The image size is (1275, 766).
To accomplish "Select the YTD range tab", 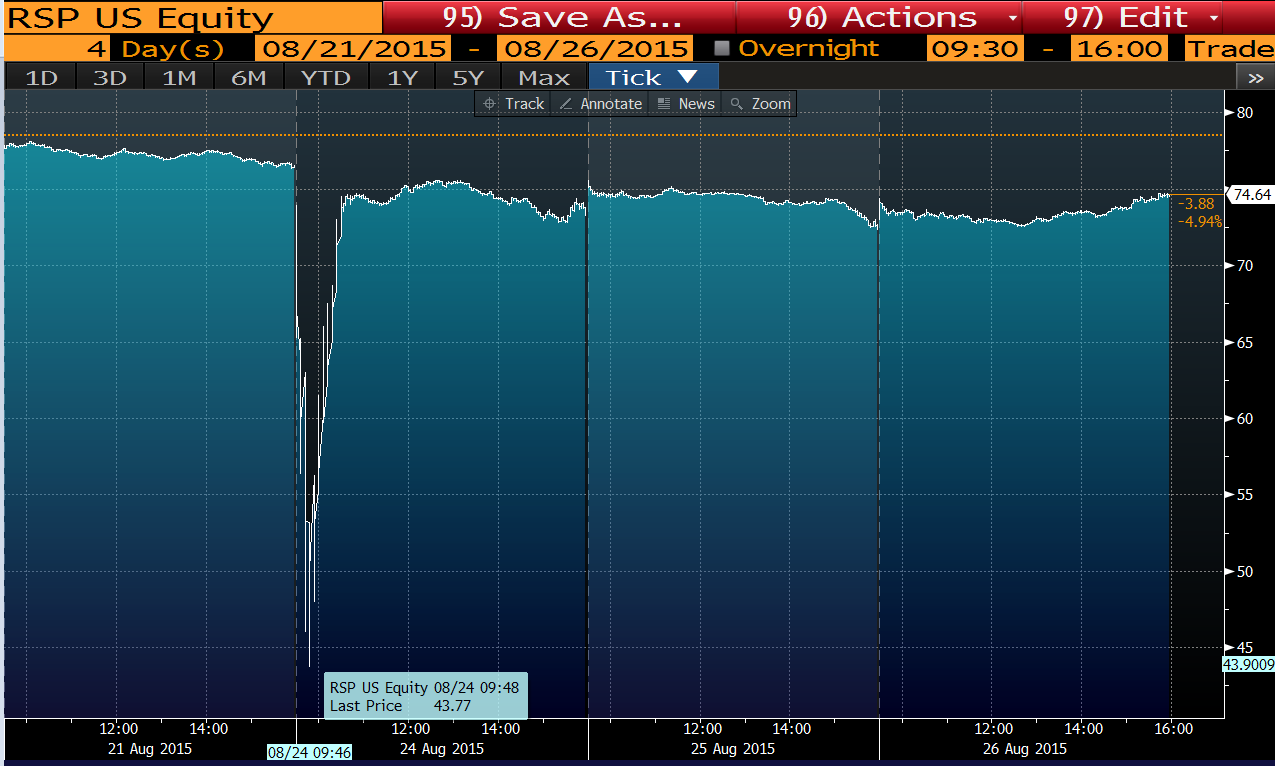I will tap(324, 77).
